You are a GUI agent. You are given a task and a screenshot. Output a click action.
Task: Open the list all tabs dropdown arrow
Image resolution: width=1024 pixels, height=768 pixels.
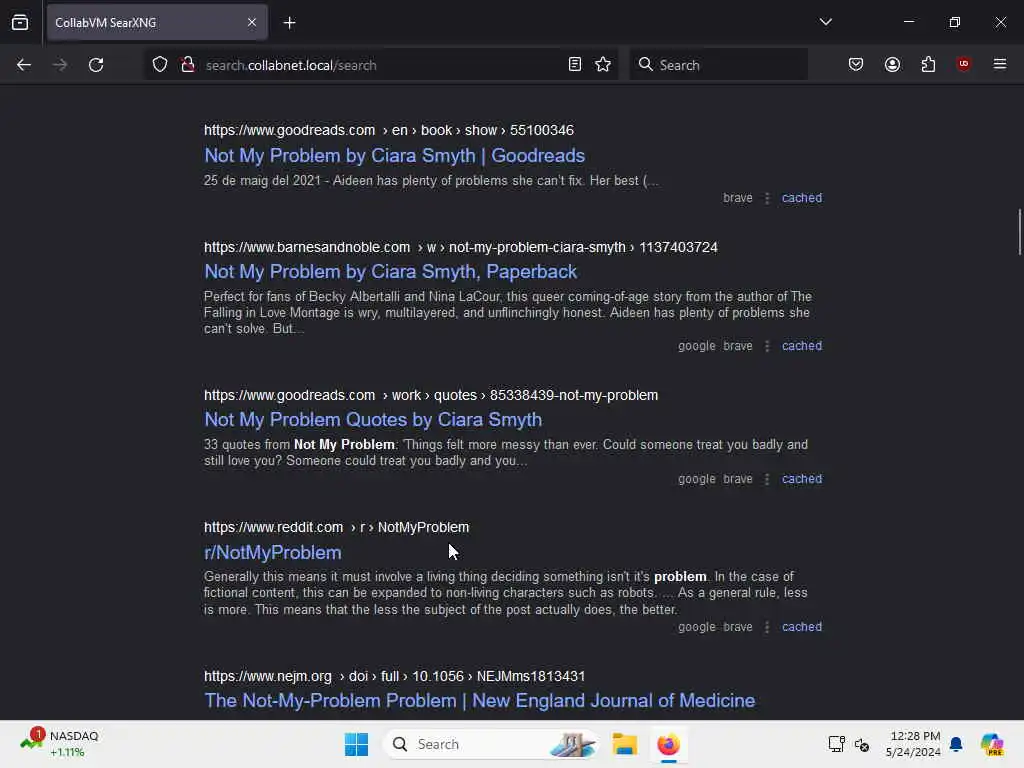[x=825, y=22]
